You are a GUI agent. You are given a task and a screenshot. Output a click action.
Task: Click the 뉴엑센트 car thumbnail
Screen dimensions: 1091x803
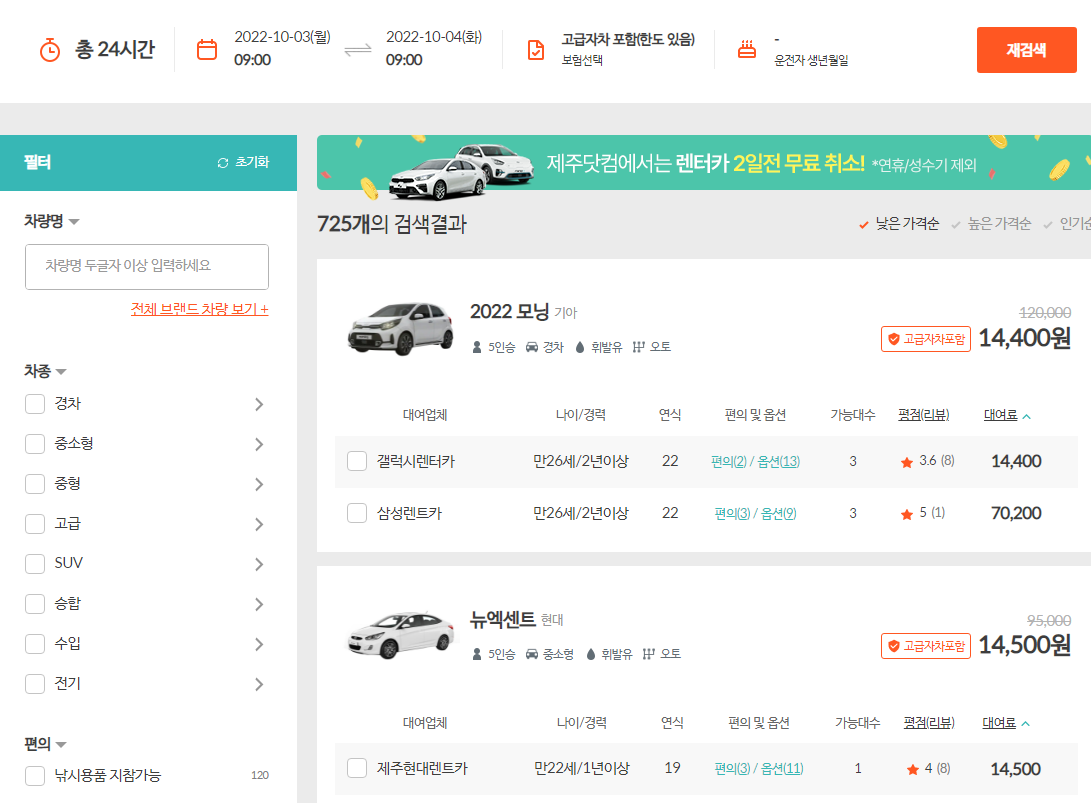click(400, 635)
